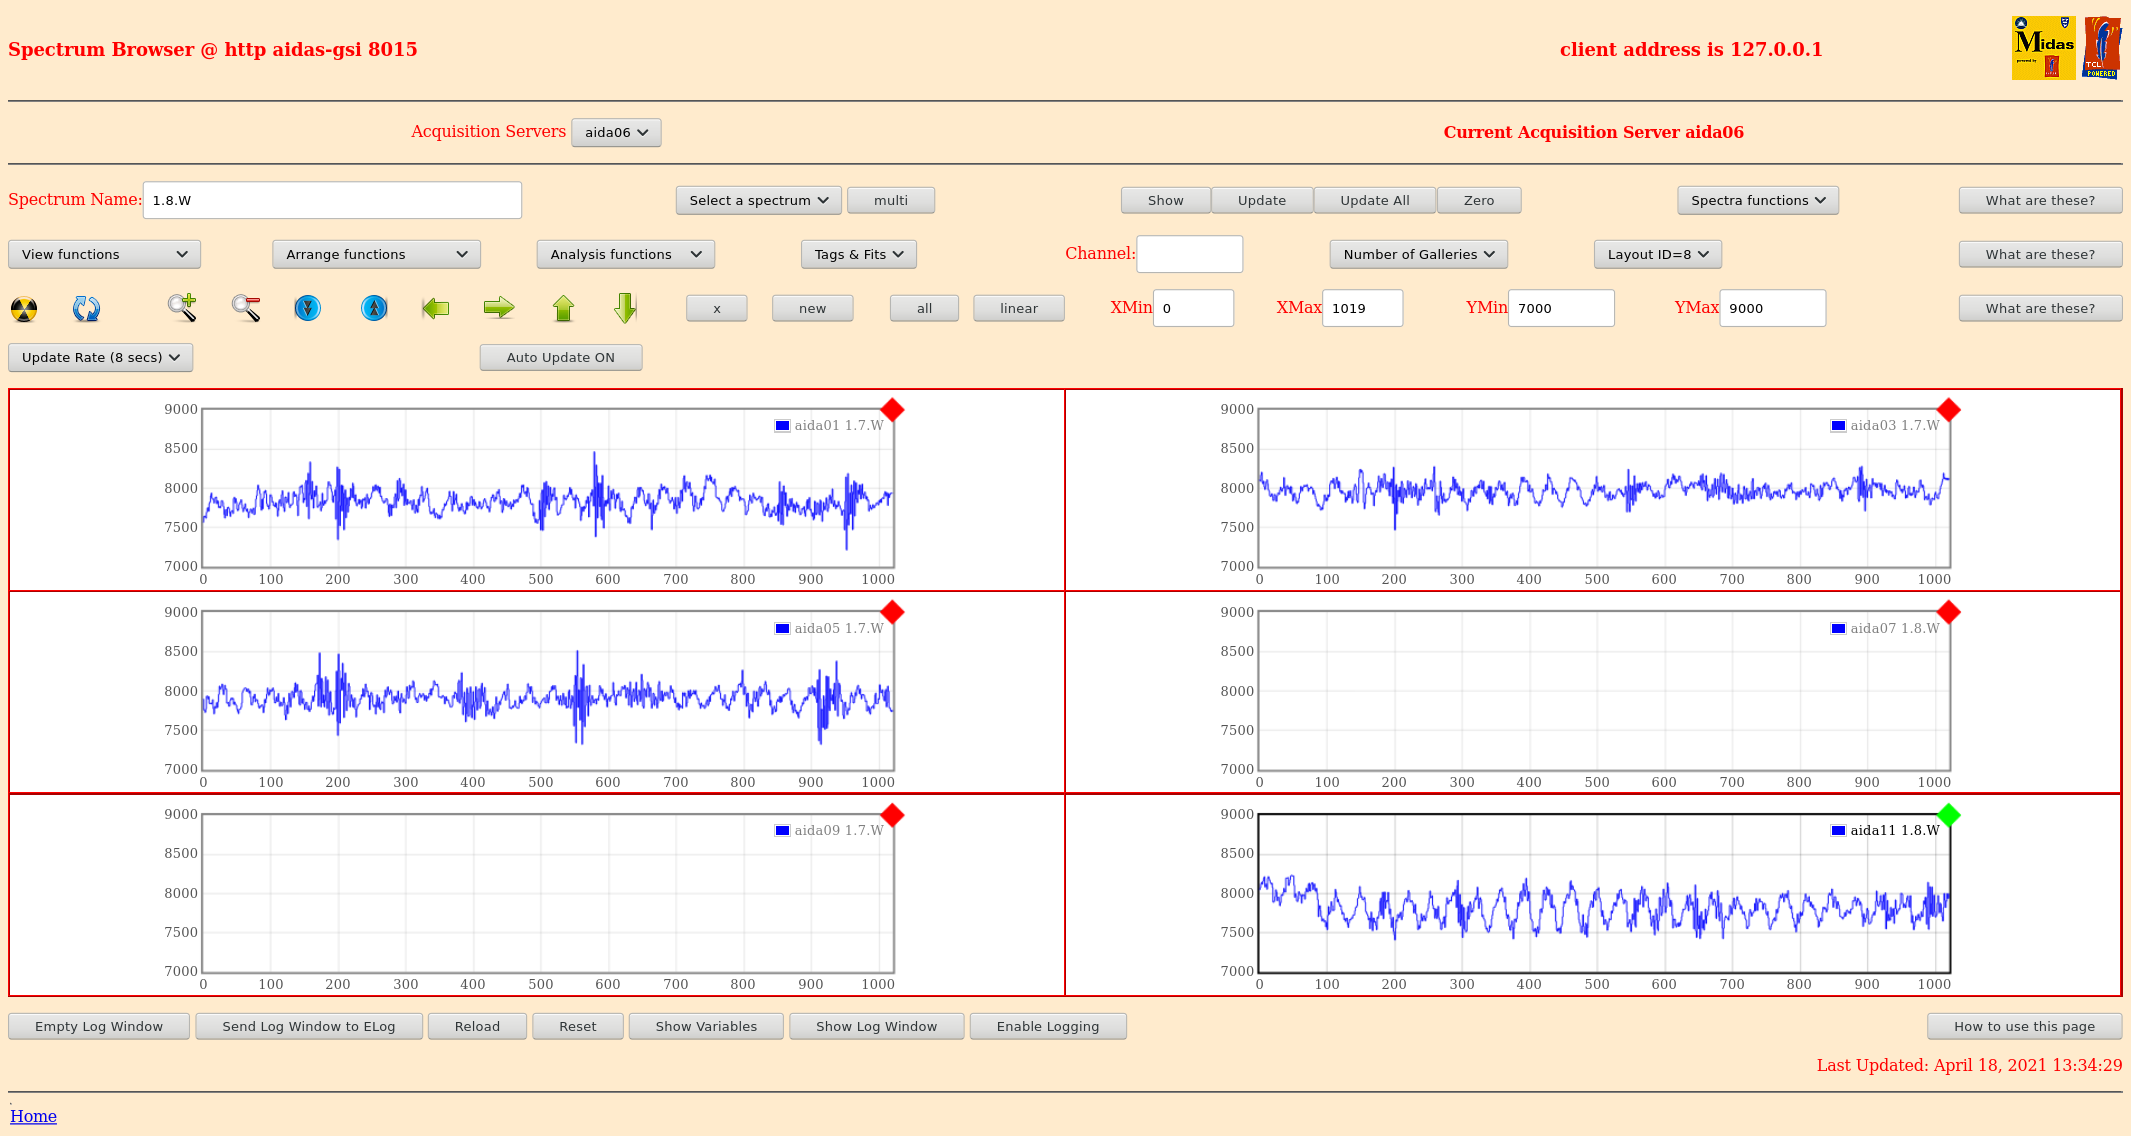Toggle the linear scale button
2131x1136 pixels.
[x=1018, y=308]
